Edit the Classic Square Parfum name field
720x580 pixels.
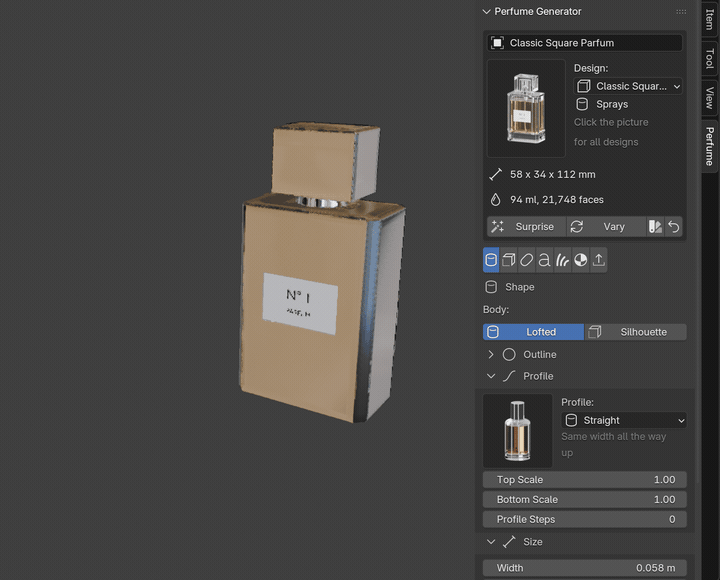pyautogui.click(x=585, y=43)
